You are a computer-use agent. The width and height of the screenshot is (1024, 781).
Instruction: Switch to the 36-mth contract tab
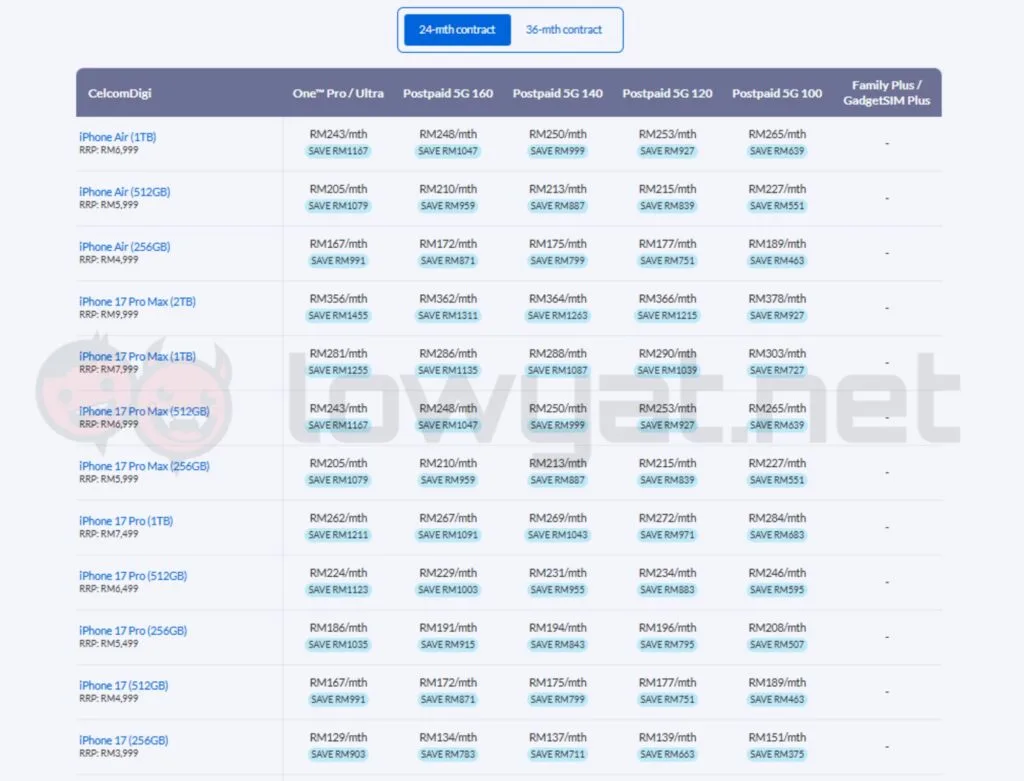click(564, 30)
